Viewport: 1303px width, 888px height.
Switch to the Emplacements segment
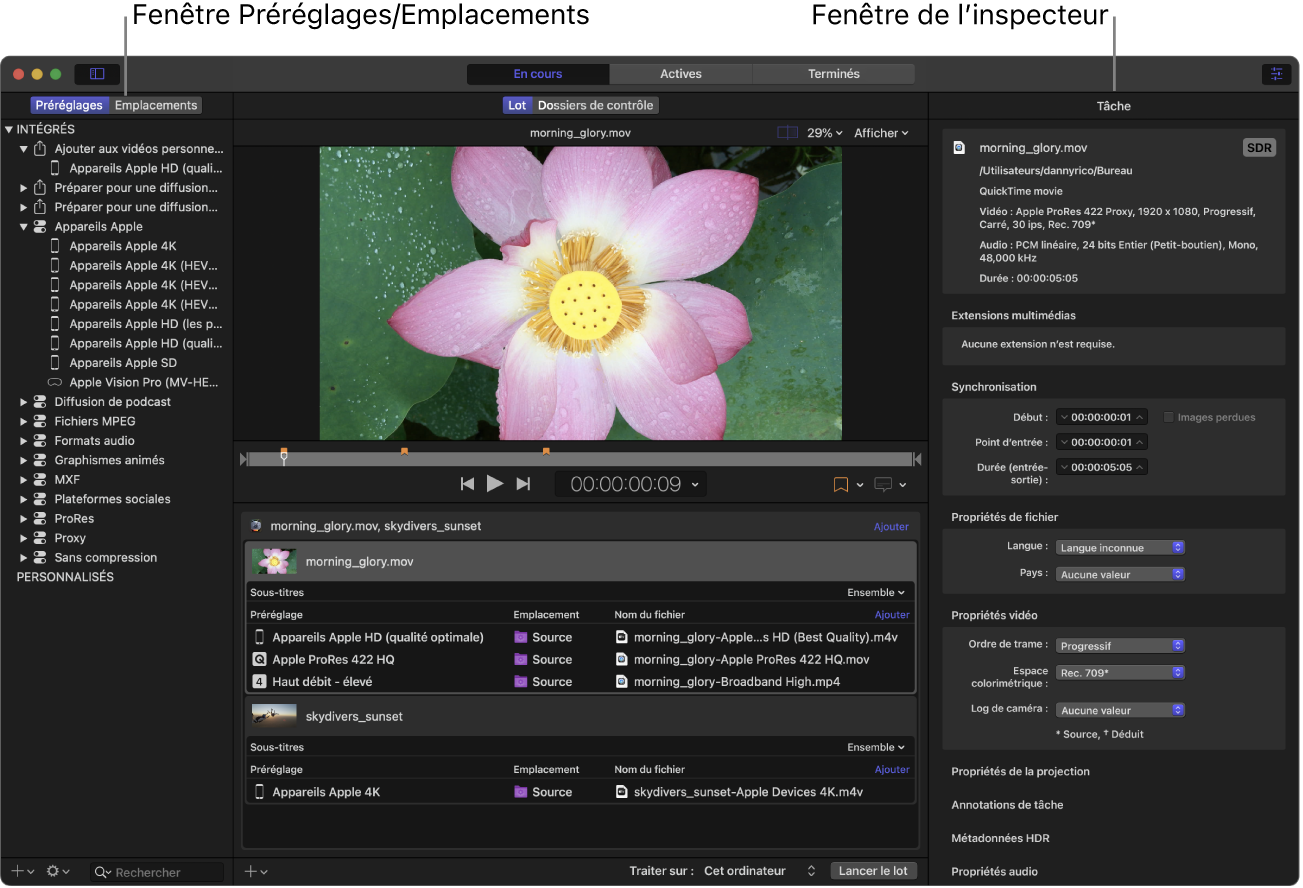point(156,105)
